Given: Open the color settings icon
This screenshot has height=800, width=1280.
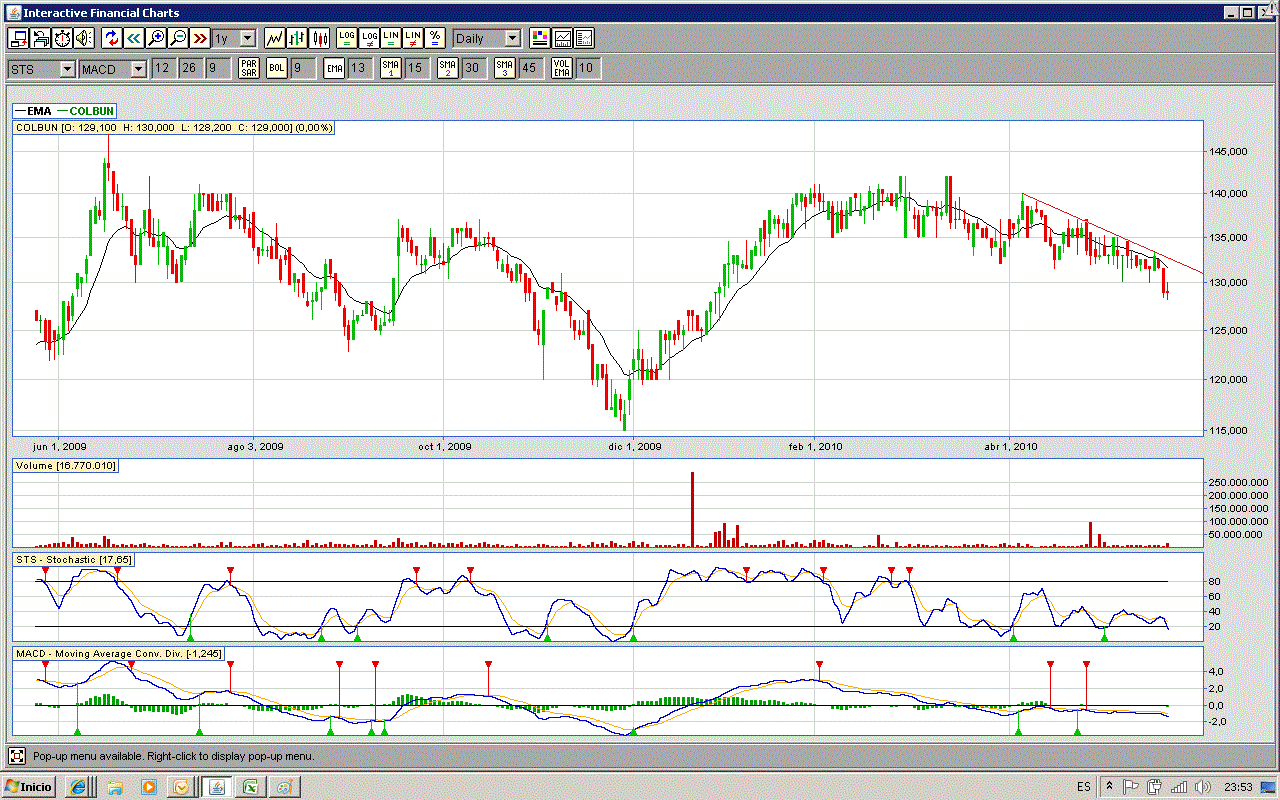Looking at the screenshot, I should coord(540,38).
